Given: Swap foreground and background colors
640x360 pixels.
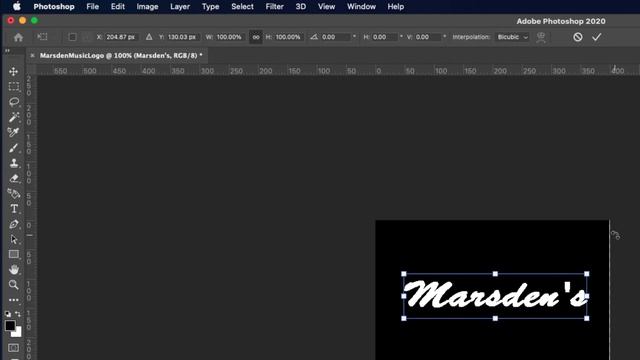Looking at the screenshot, I should [x=18, y=314].
